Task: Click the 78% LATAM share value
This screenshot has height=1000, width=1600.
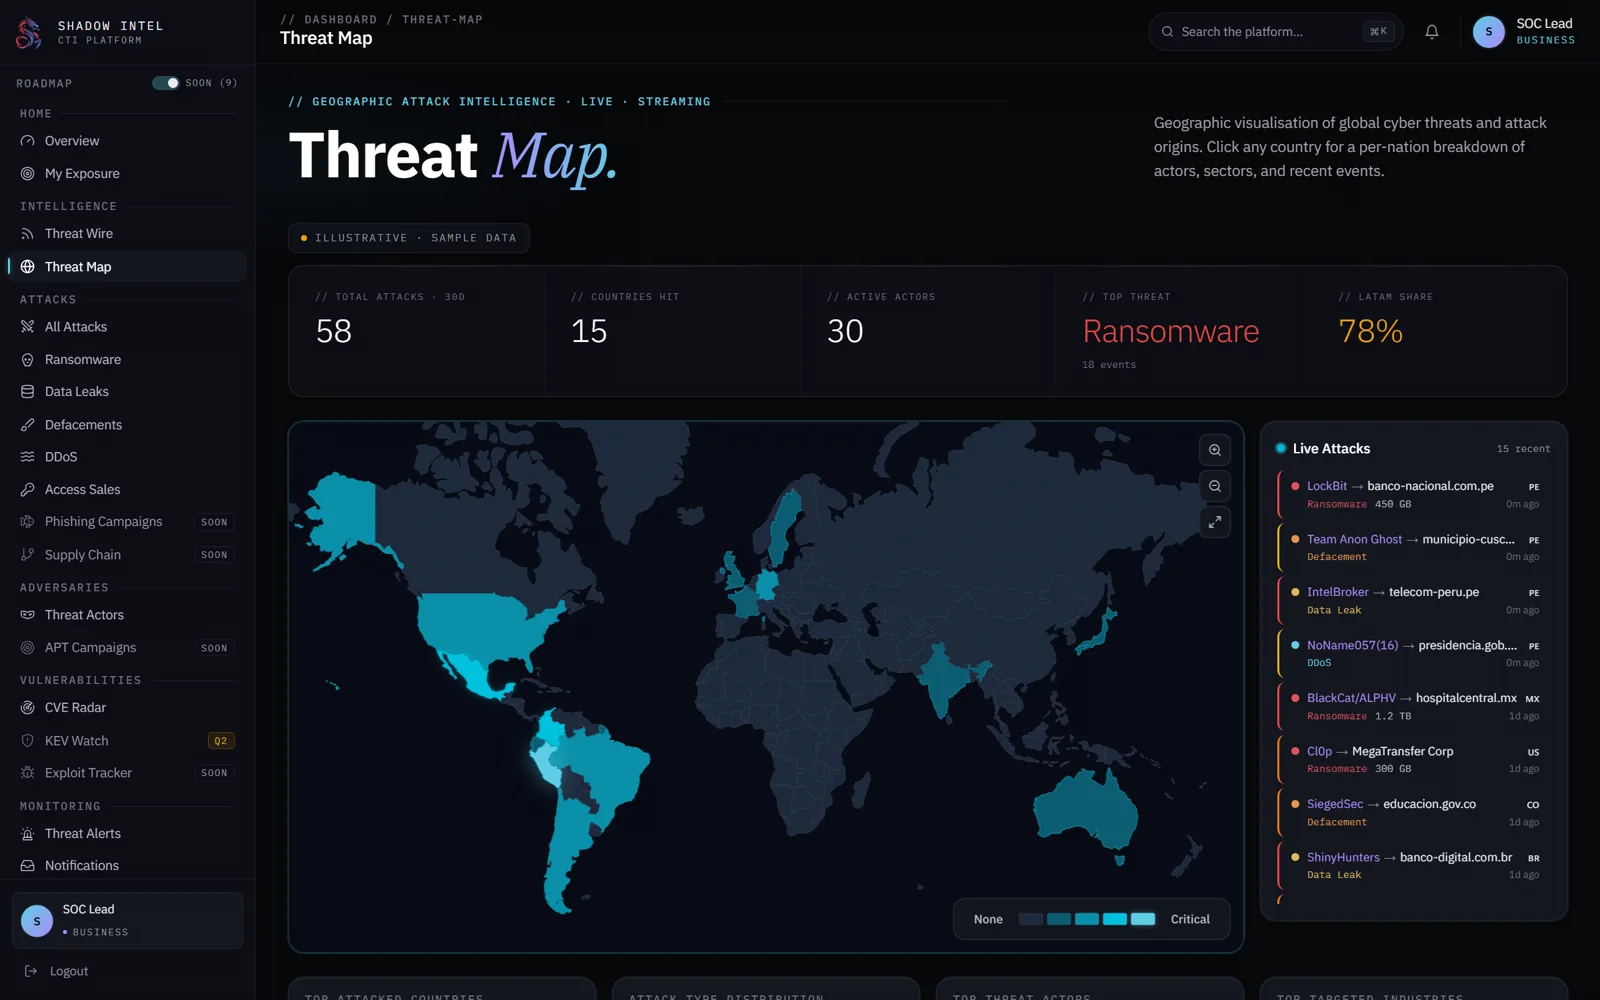Action: 1371,331
